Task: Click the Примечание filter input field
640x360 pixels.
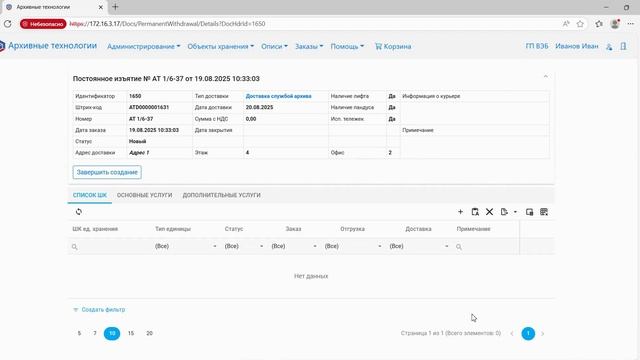Action: click(x=487, y=247)
